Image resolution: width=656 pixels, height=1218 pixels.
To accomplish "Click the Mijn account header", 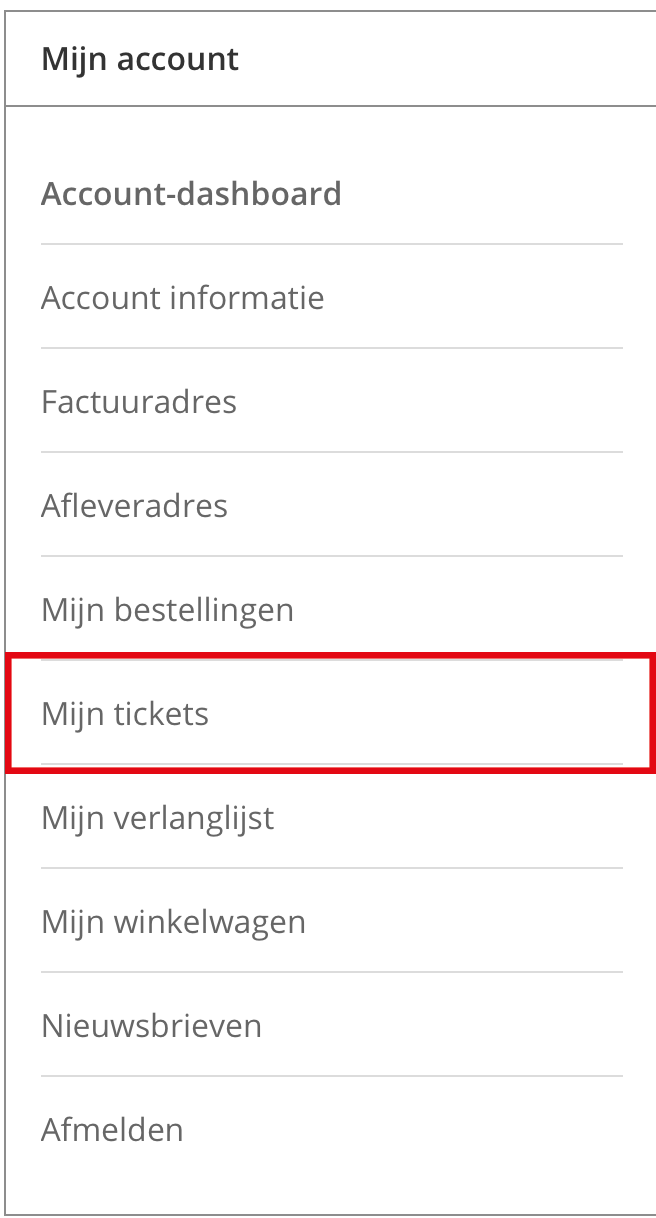I will click(x=140, y=58).
